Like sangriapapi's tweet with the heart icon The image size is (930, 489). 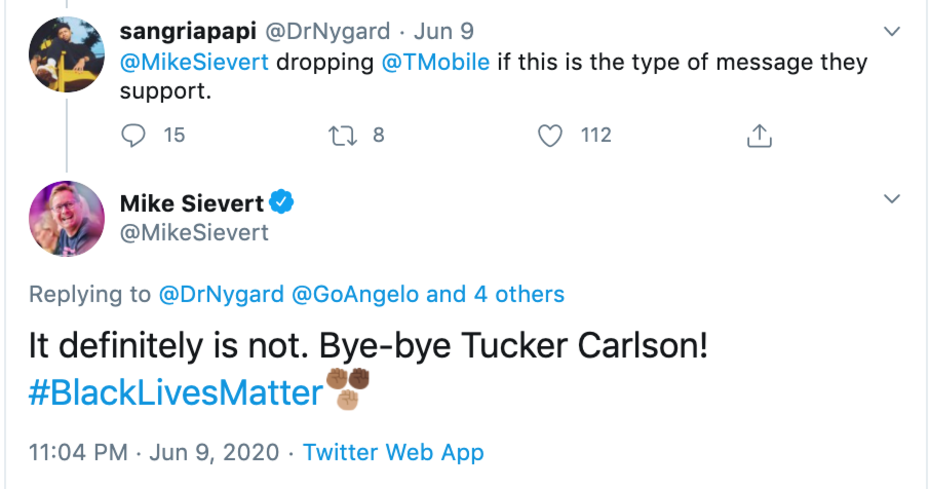tap(550, 135)
